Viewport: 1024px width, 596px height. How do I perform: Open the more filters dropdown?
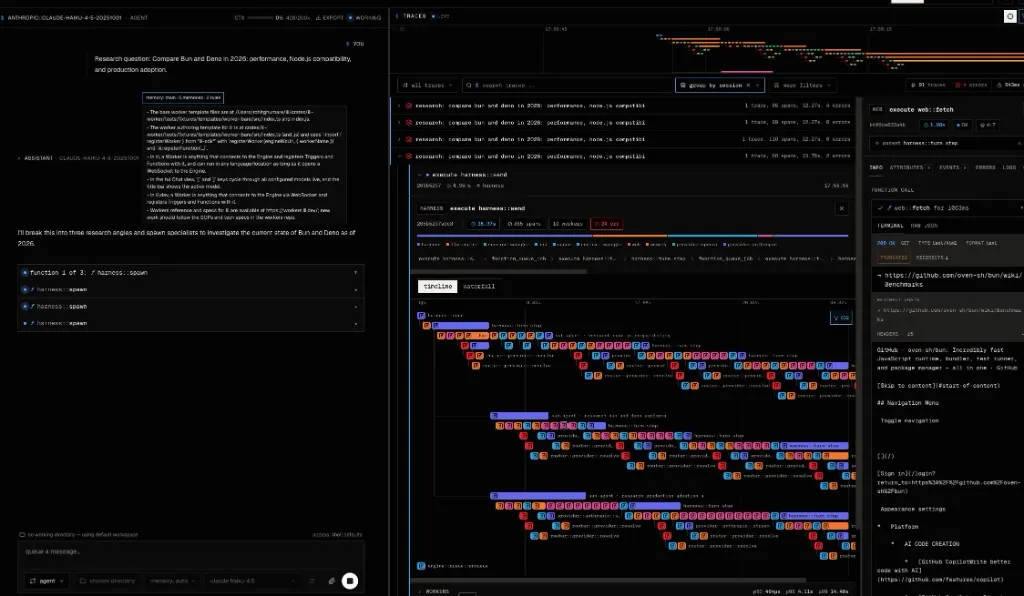[x=802, y=86]
